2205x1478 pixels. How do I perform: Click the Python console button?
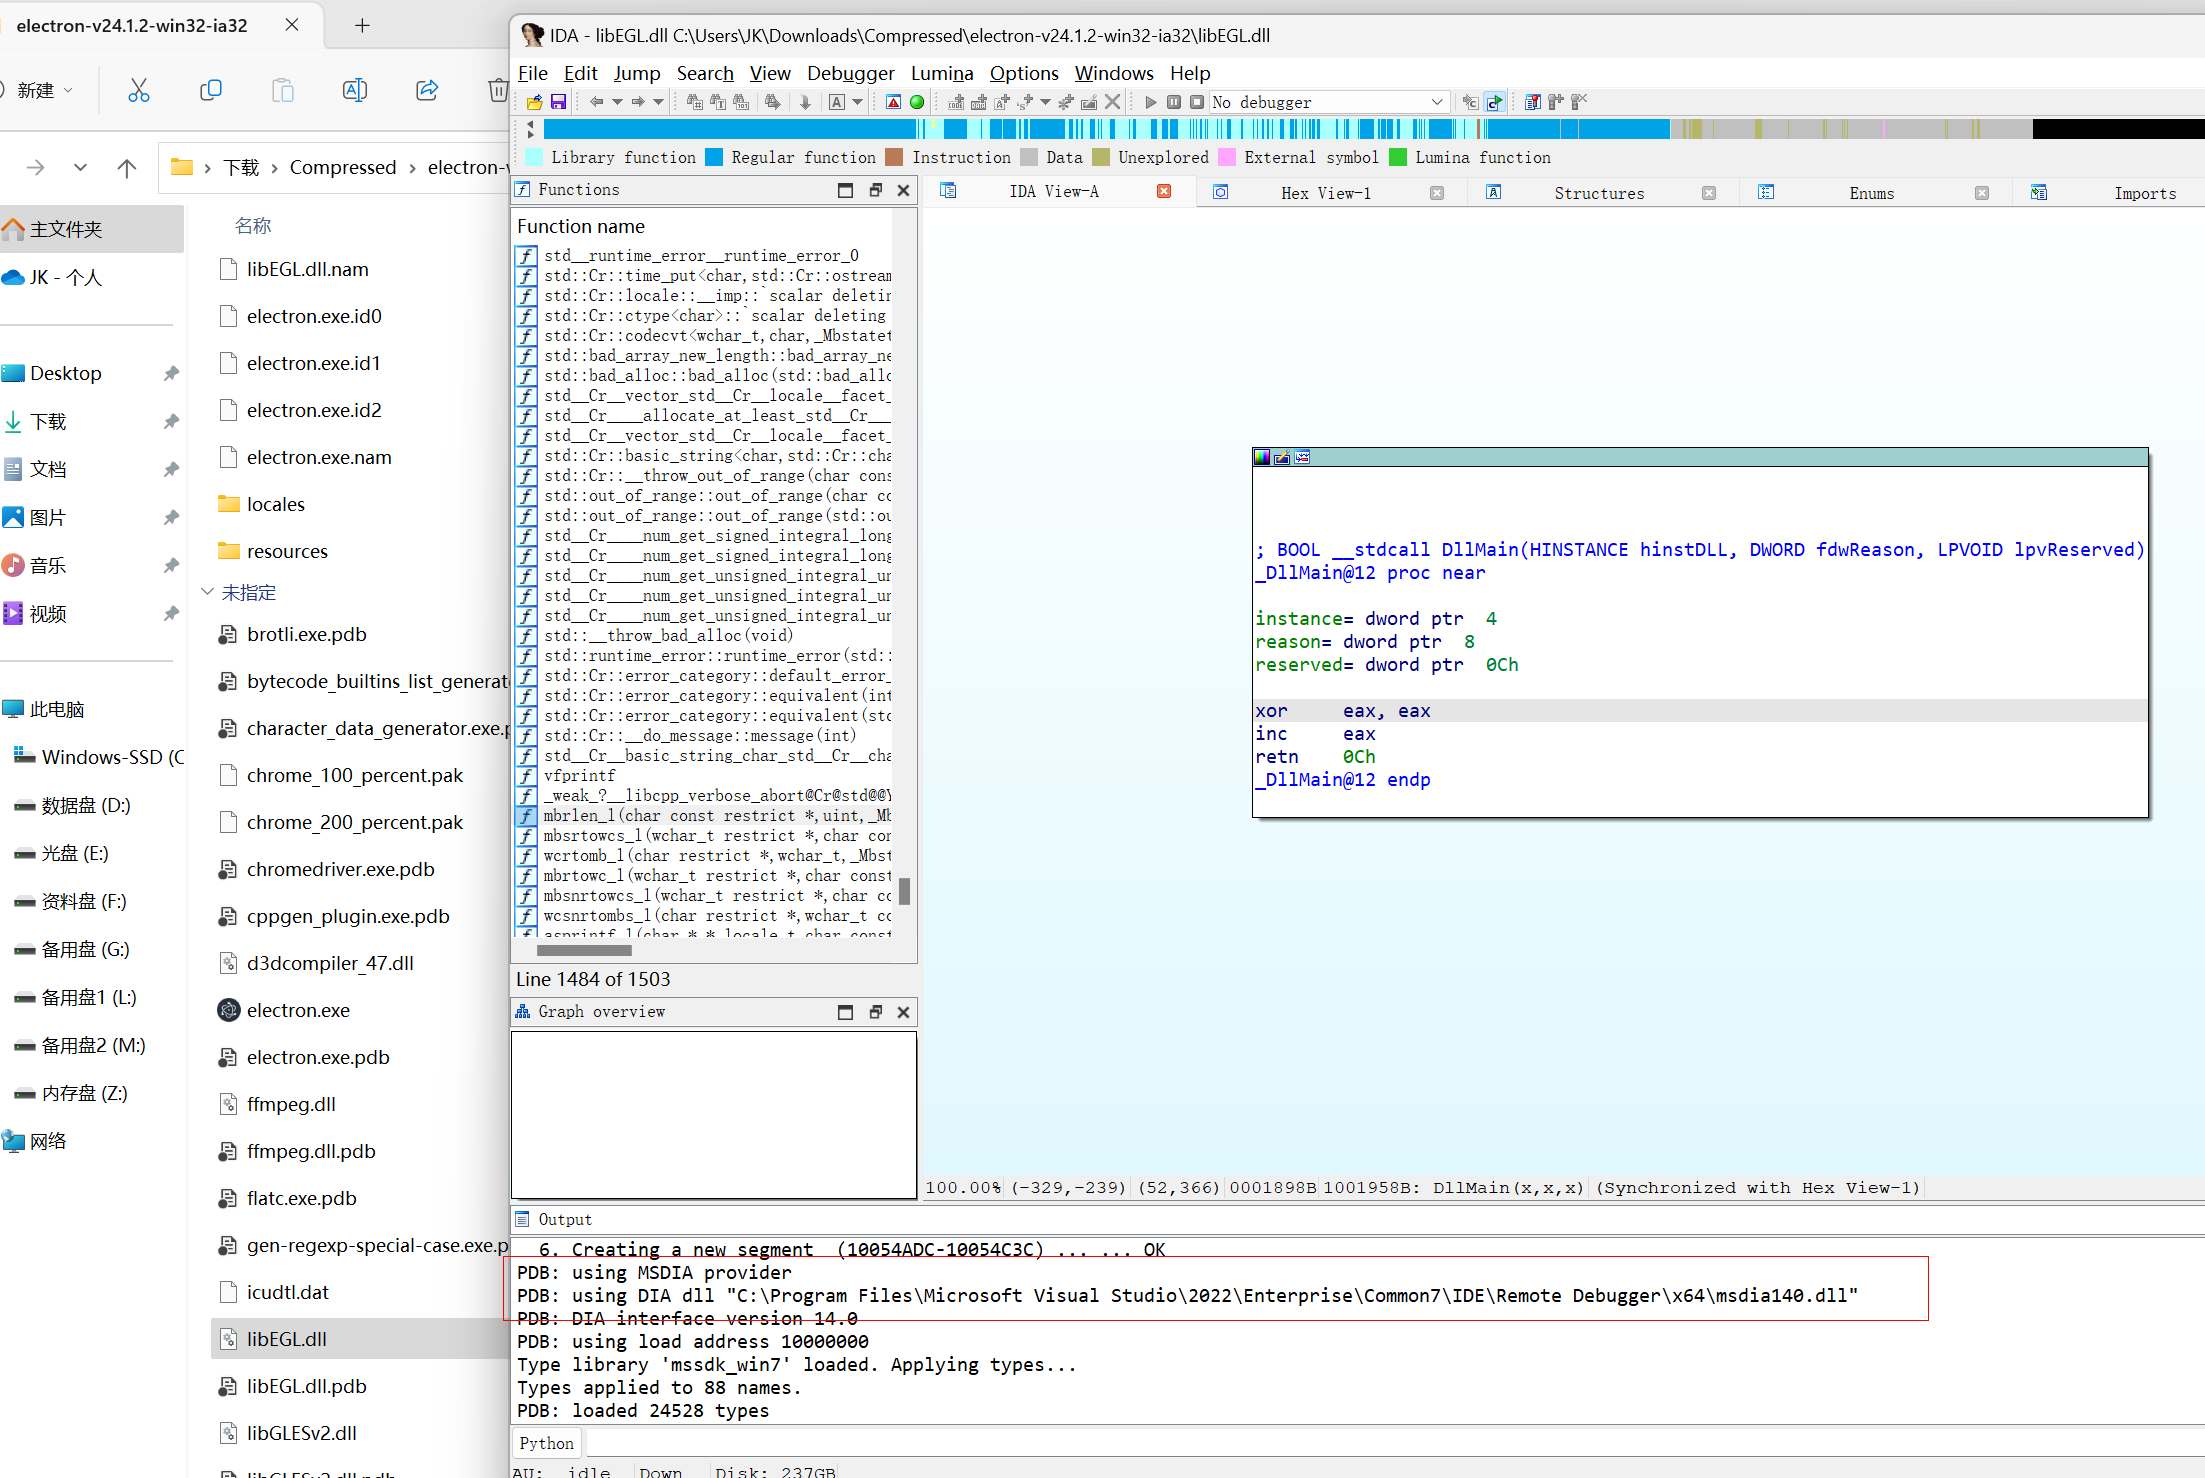546,1443
